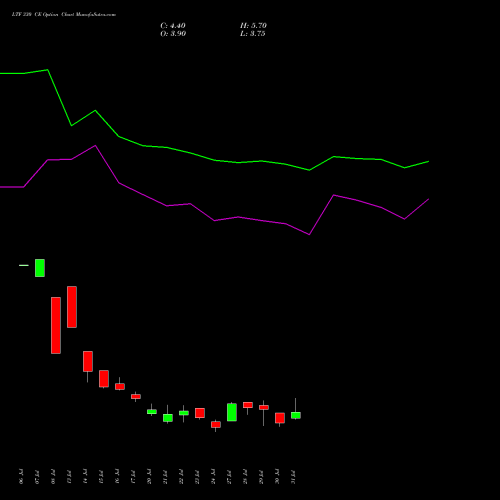Select the close value "C: 4.40"
Screen dimensions: 500x500
(173, 26)
